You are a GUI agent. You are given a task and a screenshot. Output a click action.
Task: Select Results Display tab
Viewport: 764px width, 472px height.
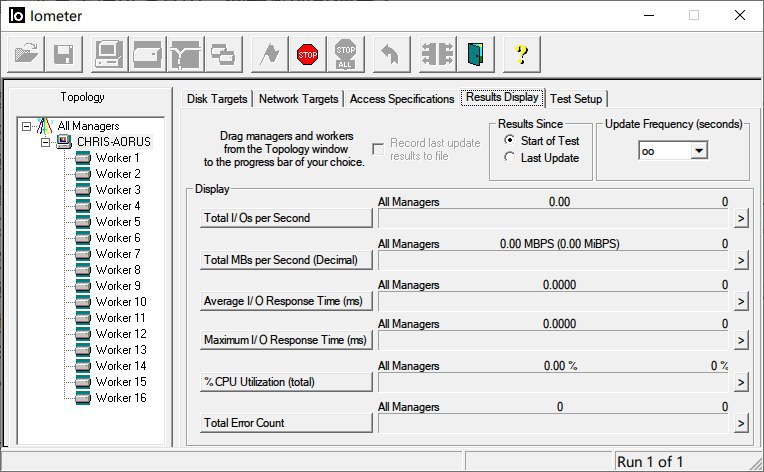click(x=502, y=97)
